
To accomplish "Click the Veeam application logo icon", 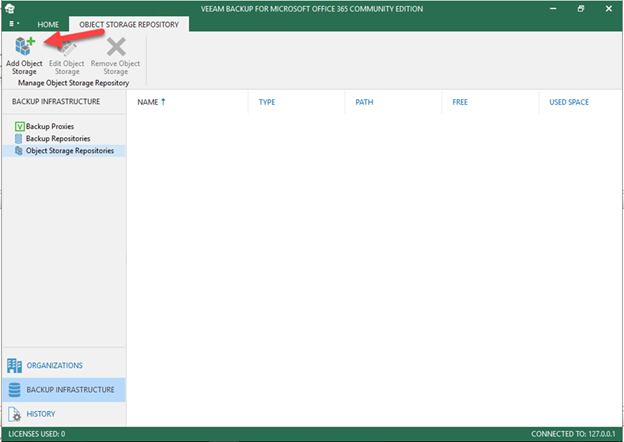I will click(10, 8).
